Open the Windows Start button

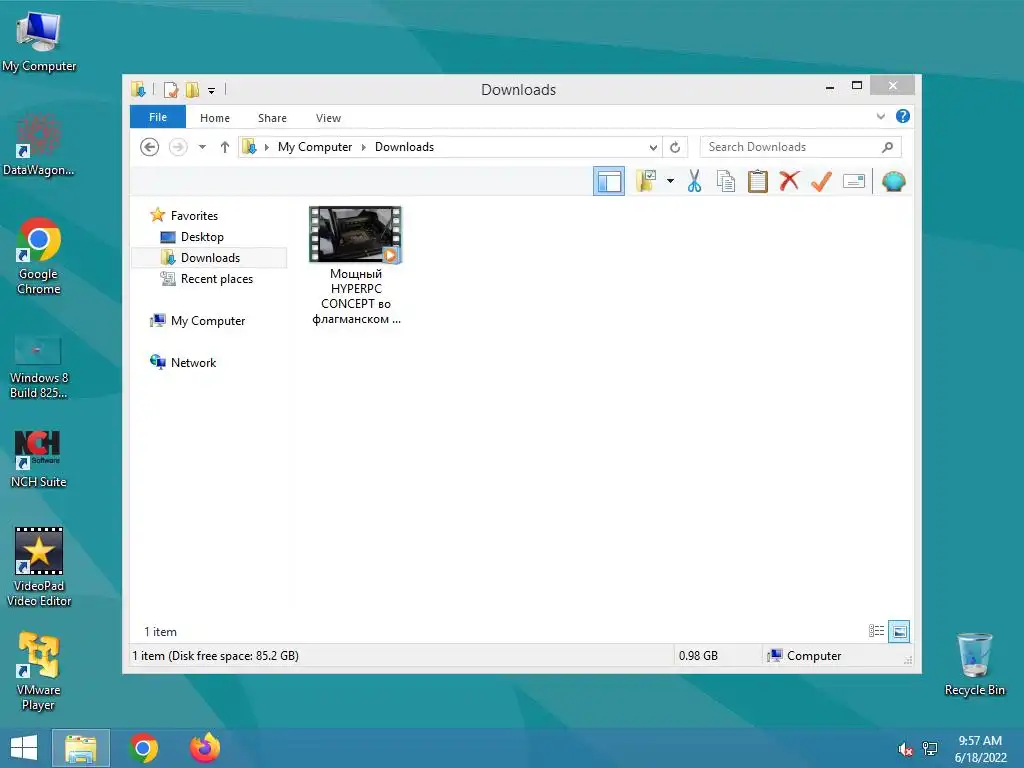pos(24,748)
